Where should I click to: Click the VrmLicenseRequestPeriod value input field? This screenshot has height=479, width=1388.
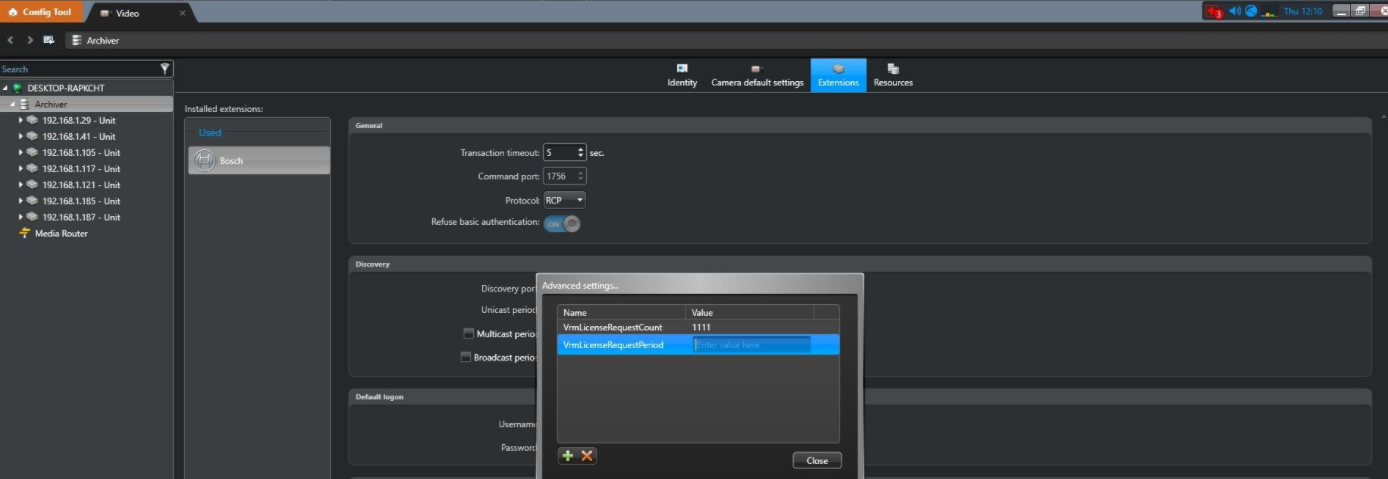tap(751, 345)
